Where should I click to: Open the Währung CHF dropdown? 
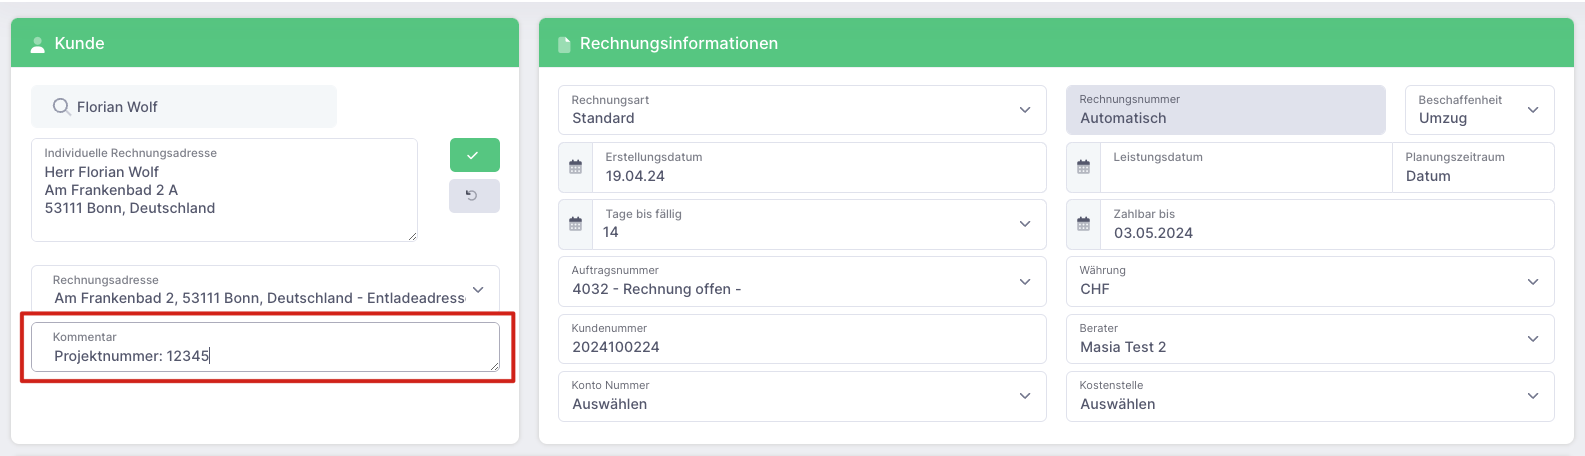point(1310,281)
